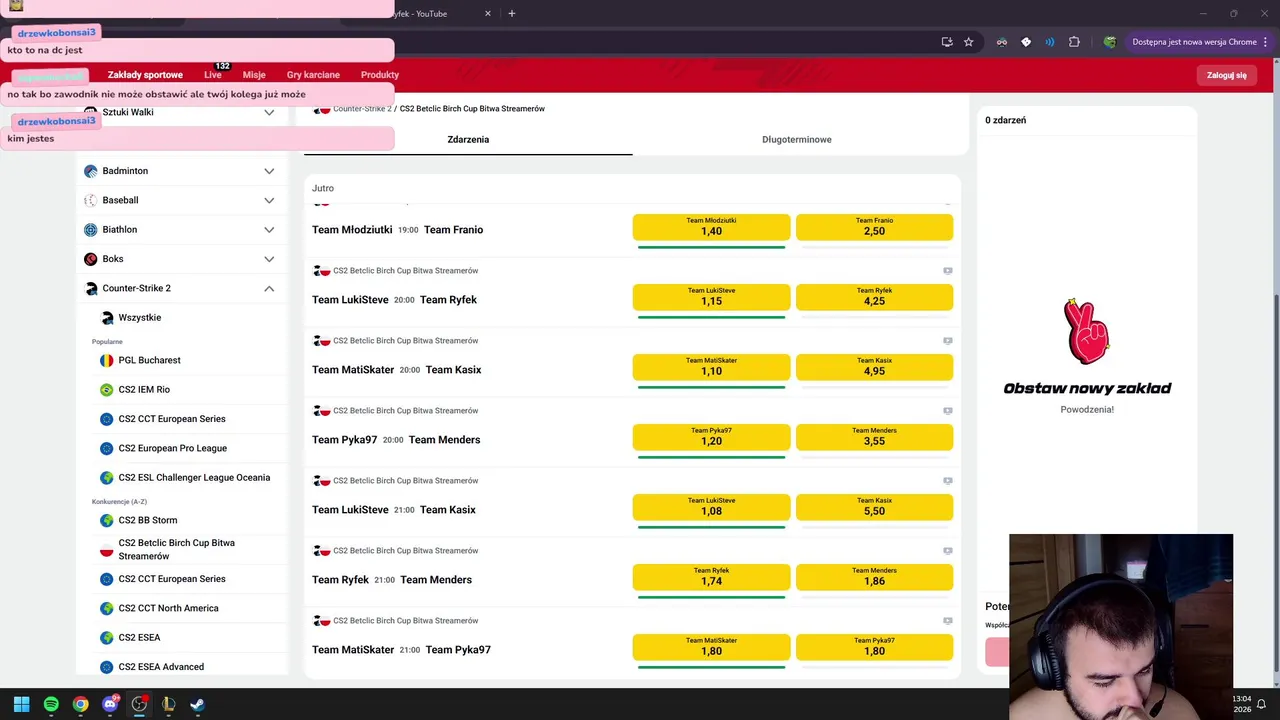Click the Biathlon sport icon
This screenshot has height=720, width=1280.
click(91, 229)
